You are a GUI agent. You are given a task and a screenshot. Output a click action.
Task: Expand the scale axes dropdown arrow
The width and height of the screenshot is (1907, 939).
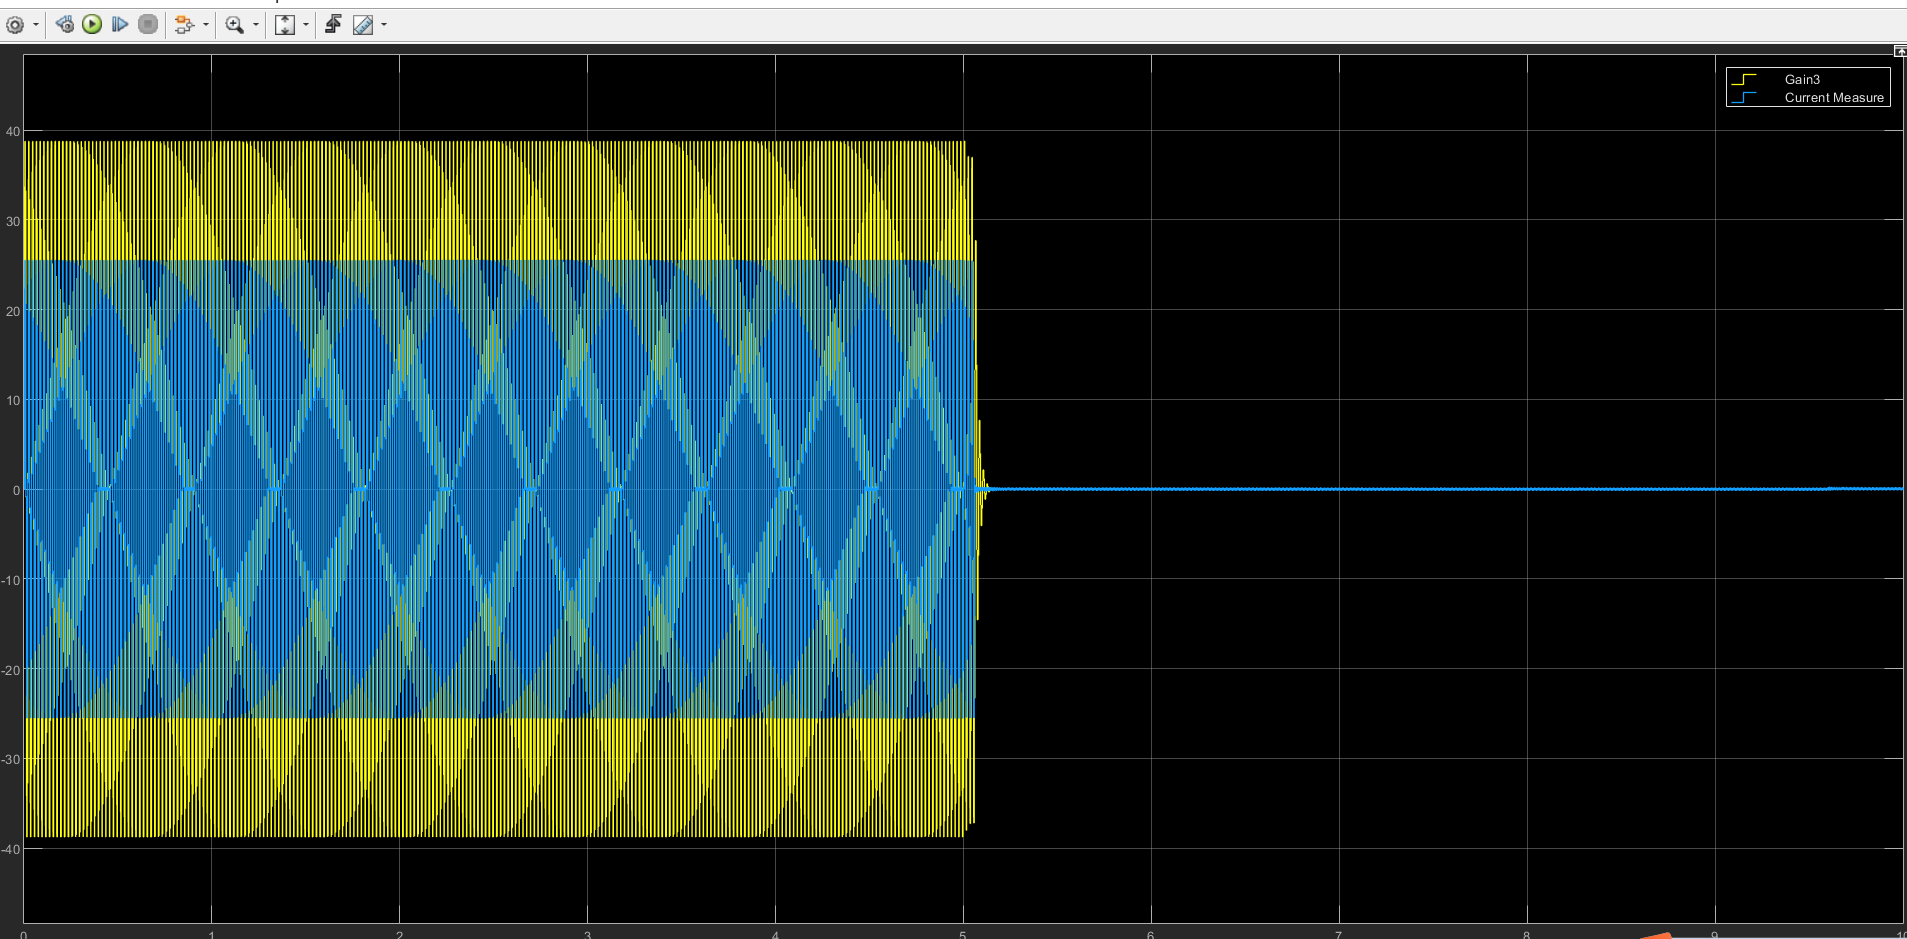coord(306,25)
